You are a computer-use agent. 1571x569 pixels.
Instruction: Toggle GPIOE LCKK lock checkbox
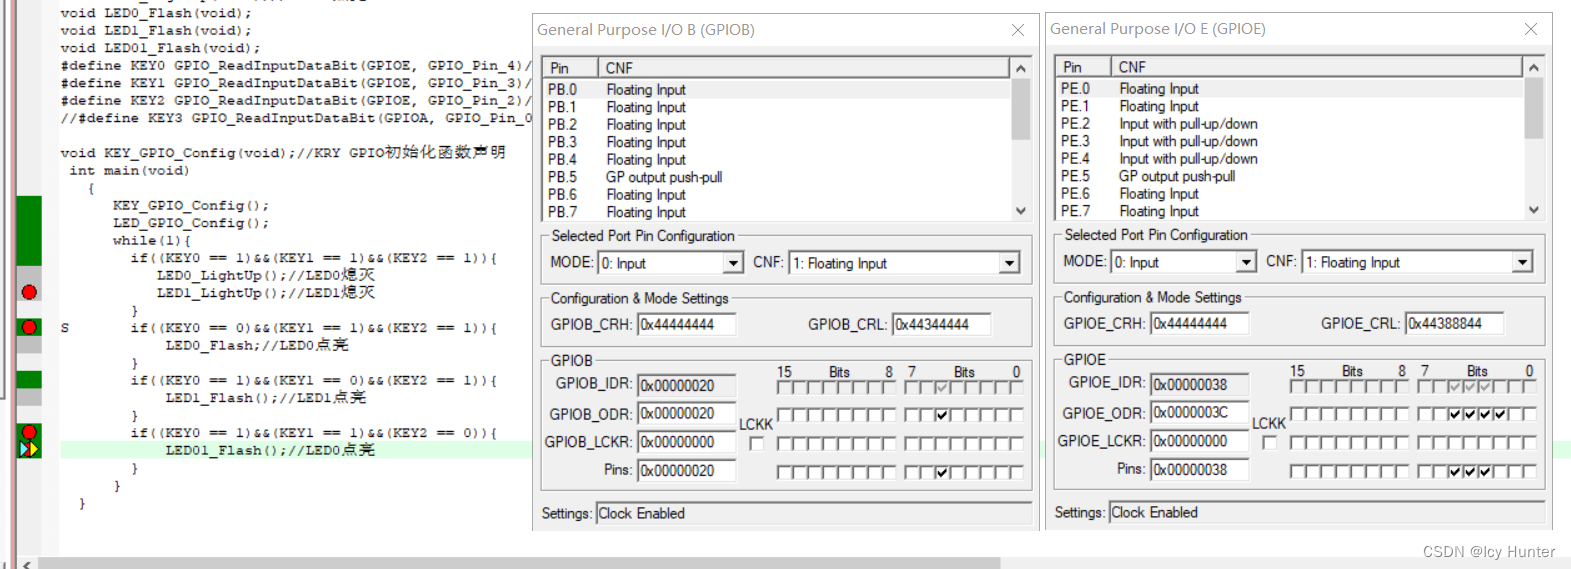(1269, 442)
